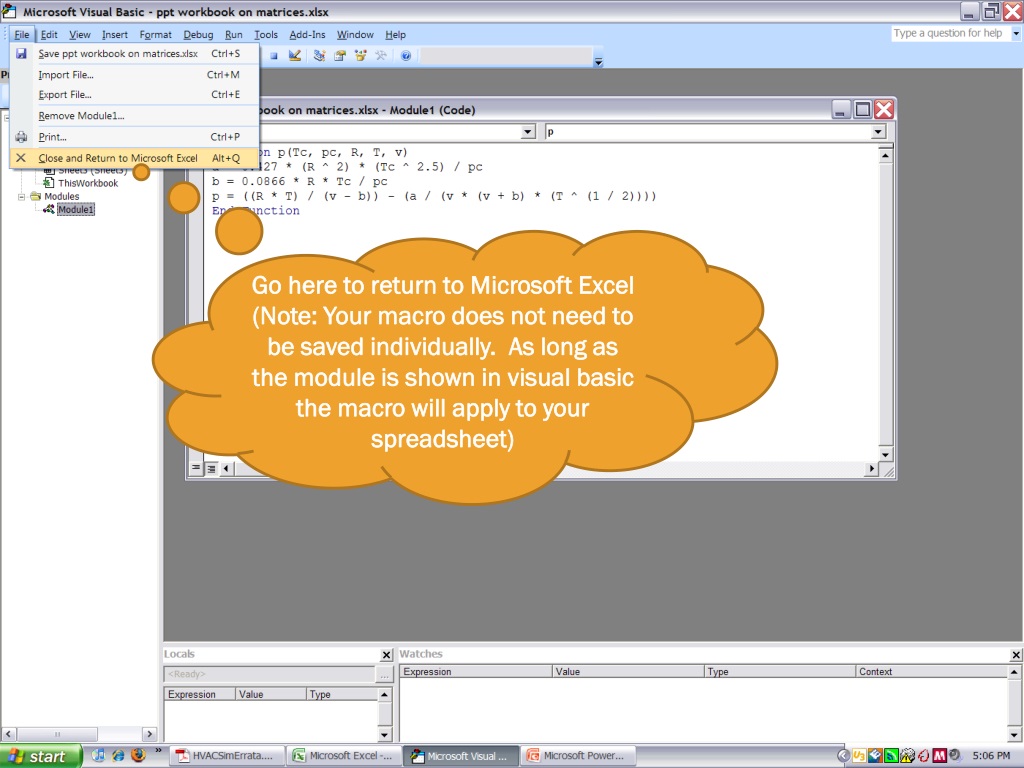Choose Export File from File menu
Screen dimensions: 1024x768
click(x=135, y=95)
